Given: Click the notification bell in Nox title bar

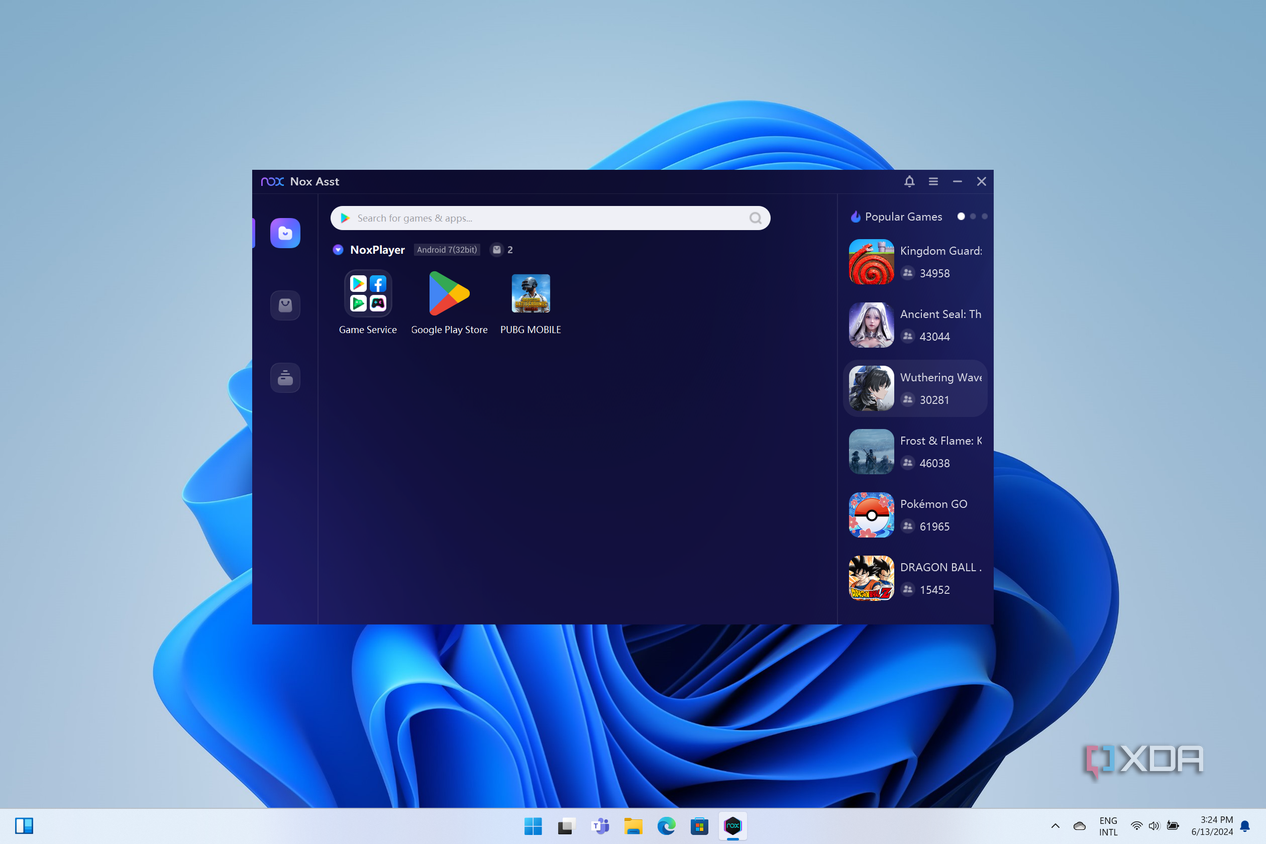Looking at the screenshot, I should (909, 181).
